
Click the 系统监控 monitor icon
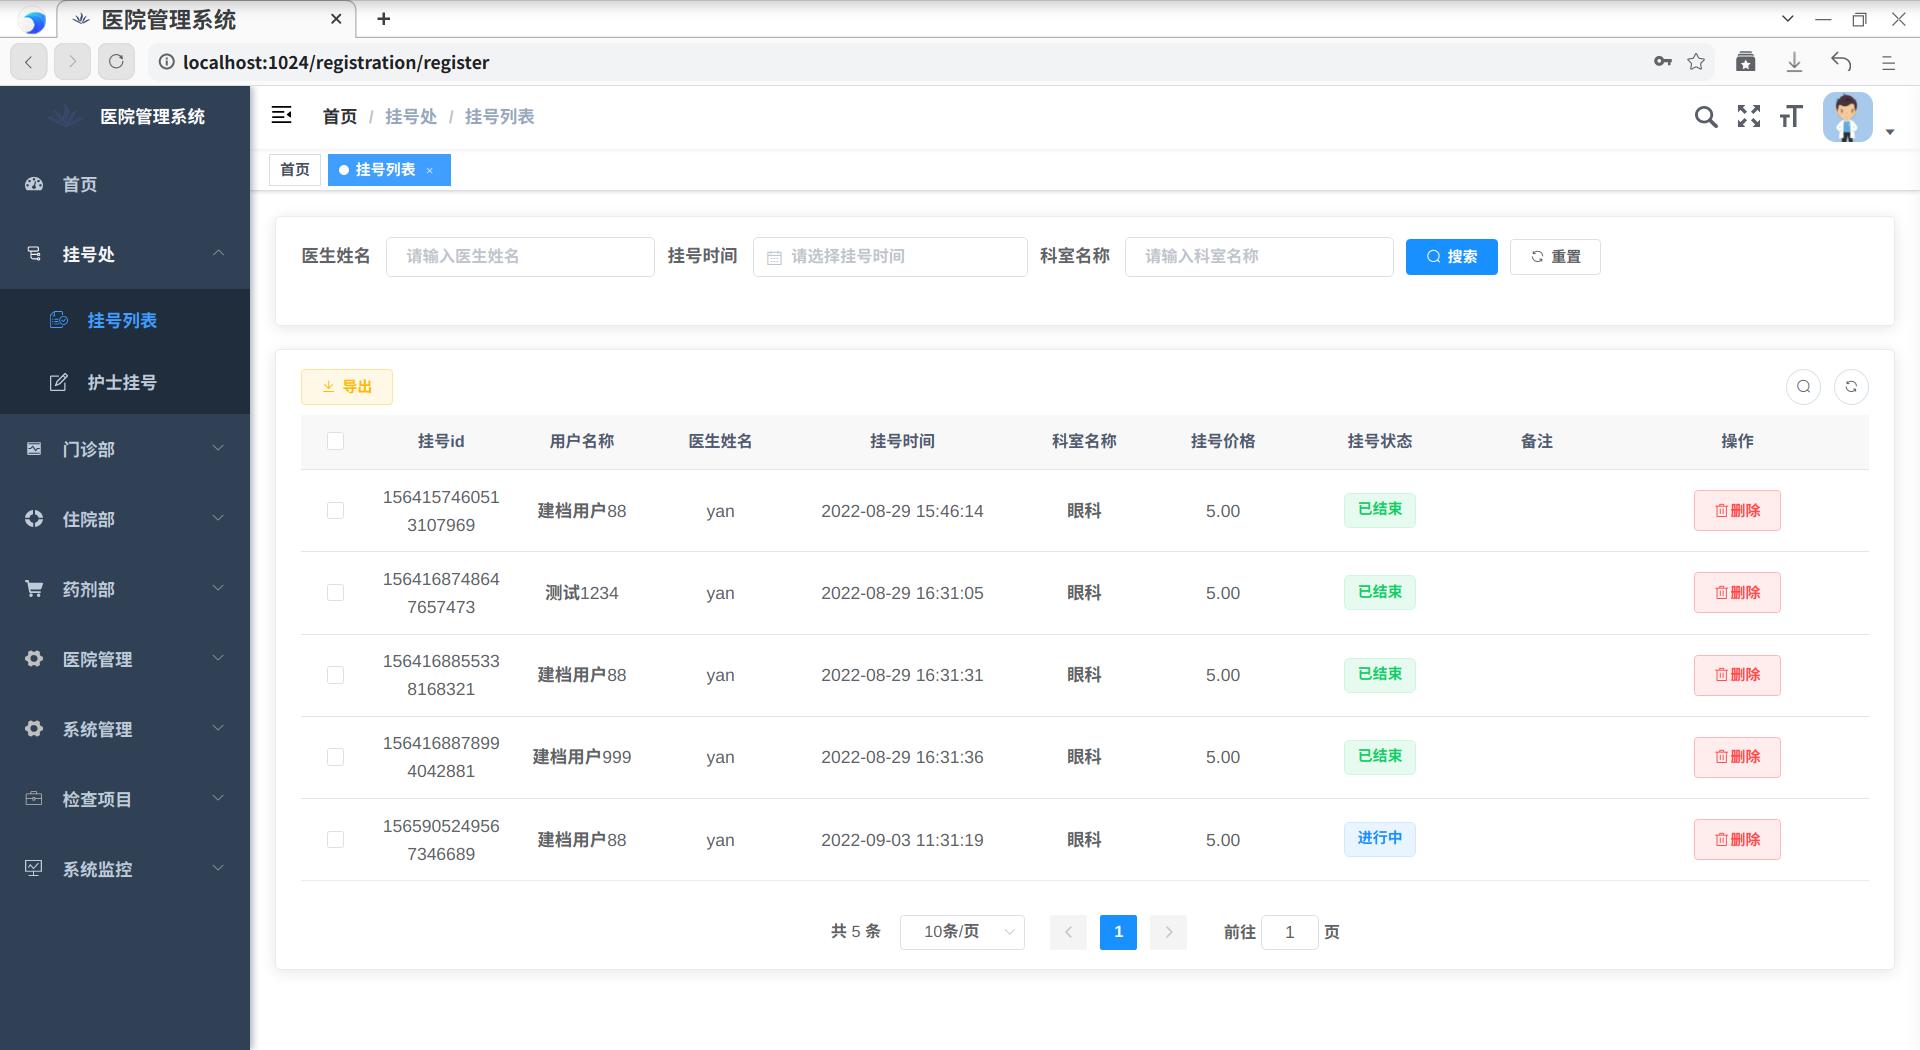click(34, 868)
